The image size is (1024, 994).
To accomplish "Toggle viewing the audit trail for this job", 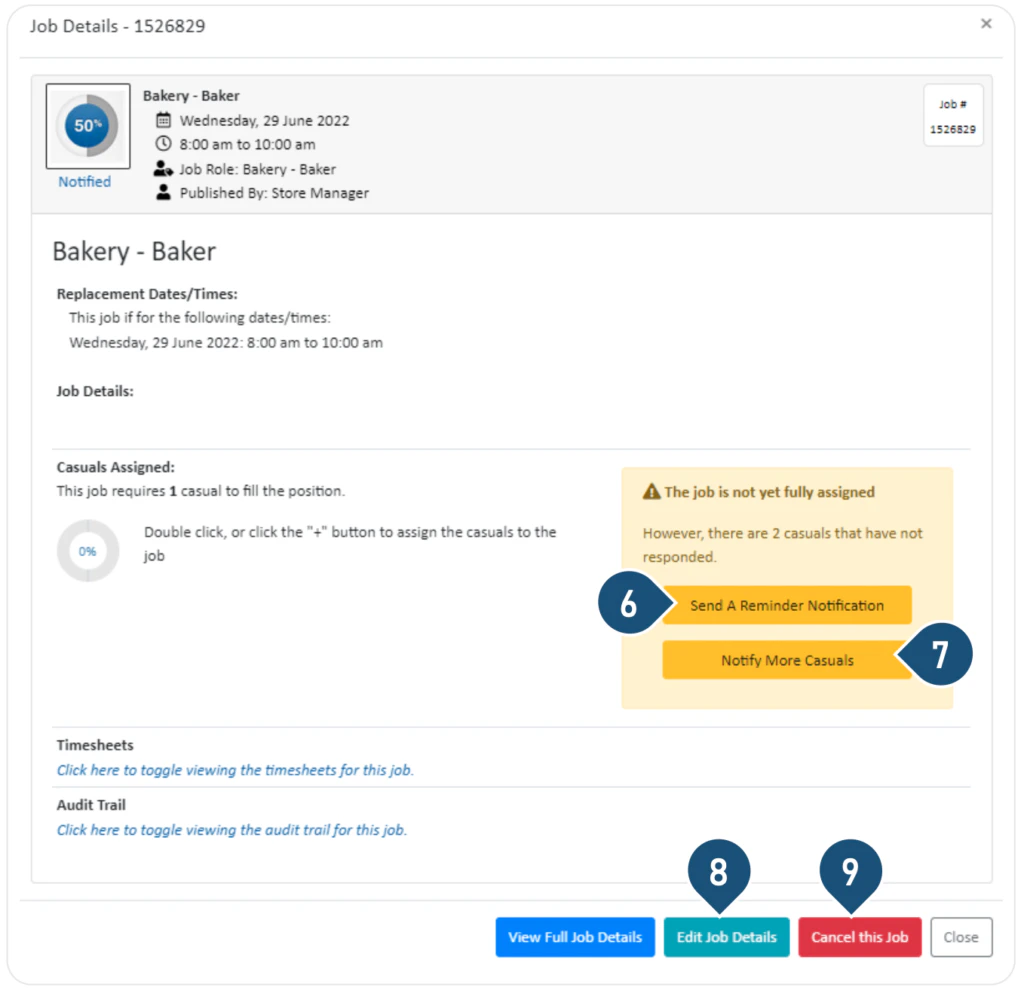I will click(232, 830).
